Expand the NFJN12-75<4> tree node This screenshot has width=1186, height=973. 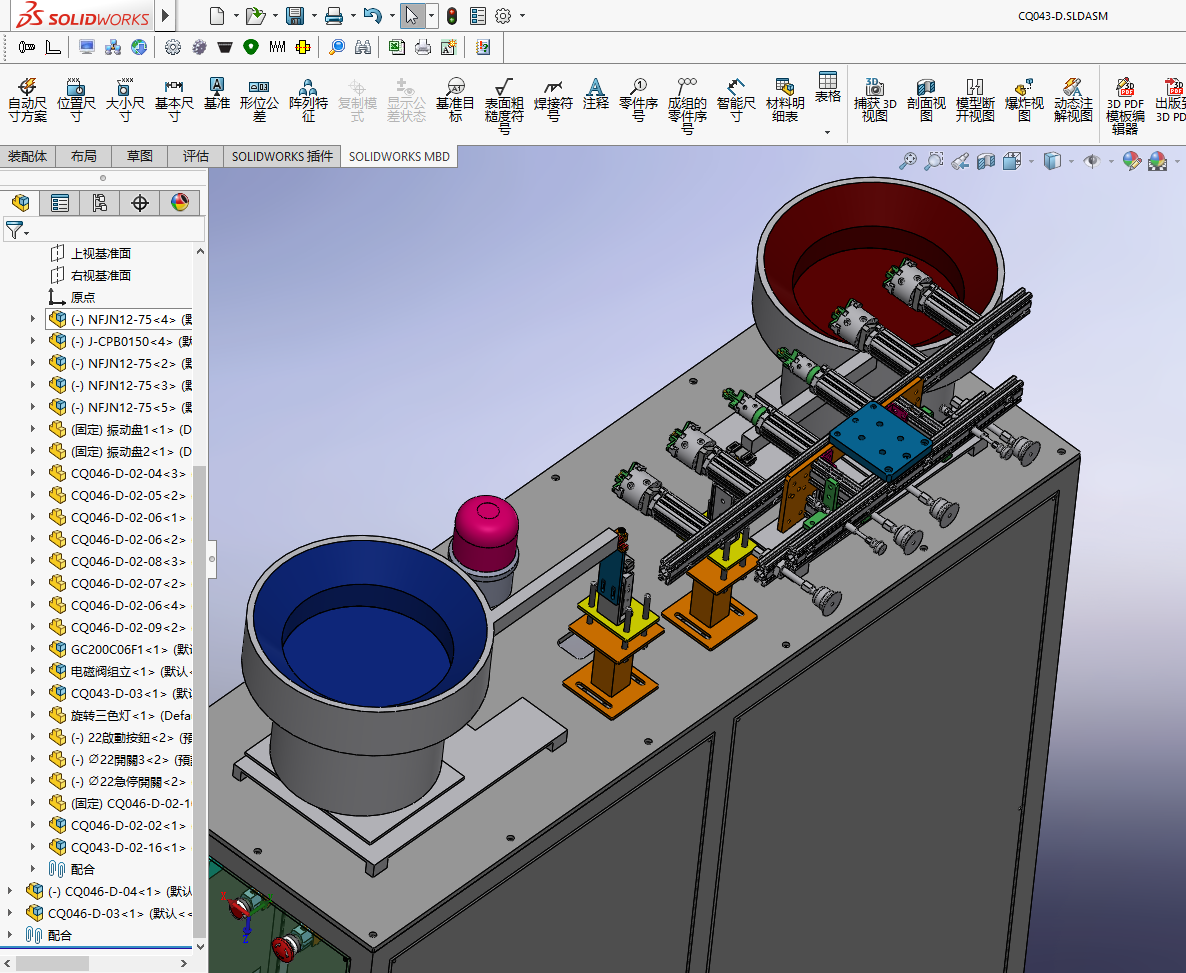pos(33,319)
